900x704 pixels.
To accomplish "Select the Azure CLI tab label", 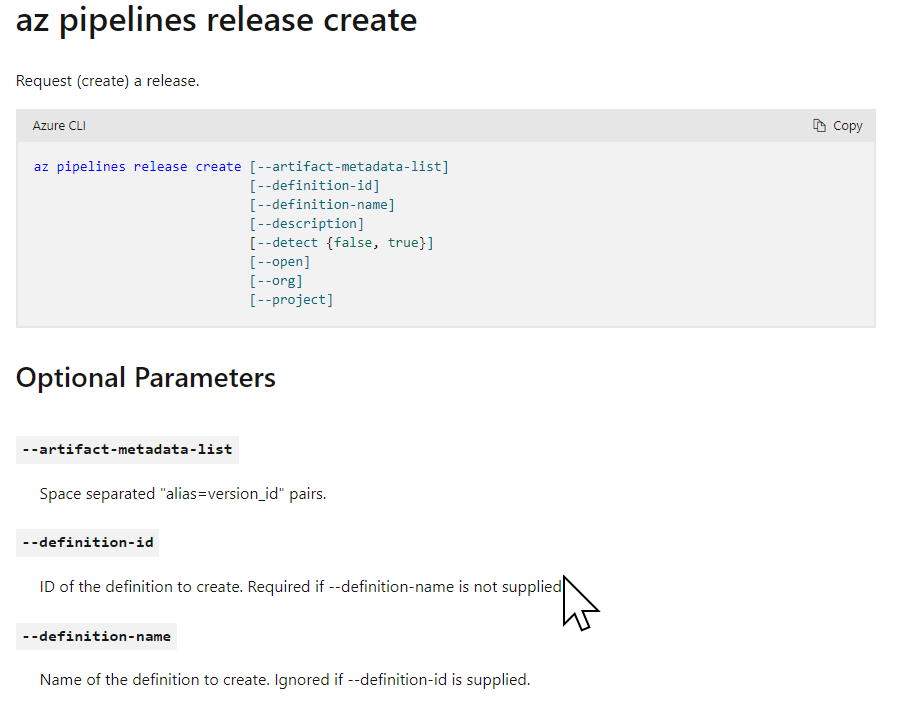I will click(58, 125).
